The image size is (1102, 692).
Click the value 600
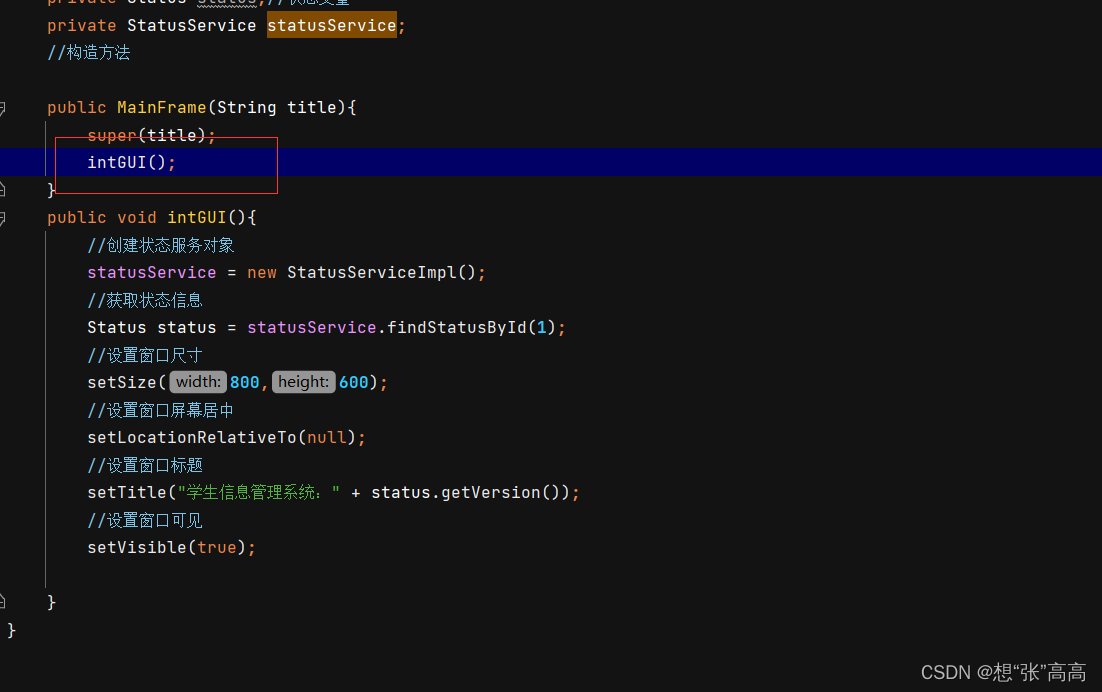354,382
